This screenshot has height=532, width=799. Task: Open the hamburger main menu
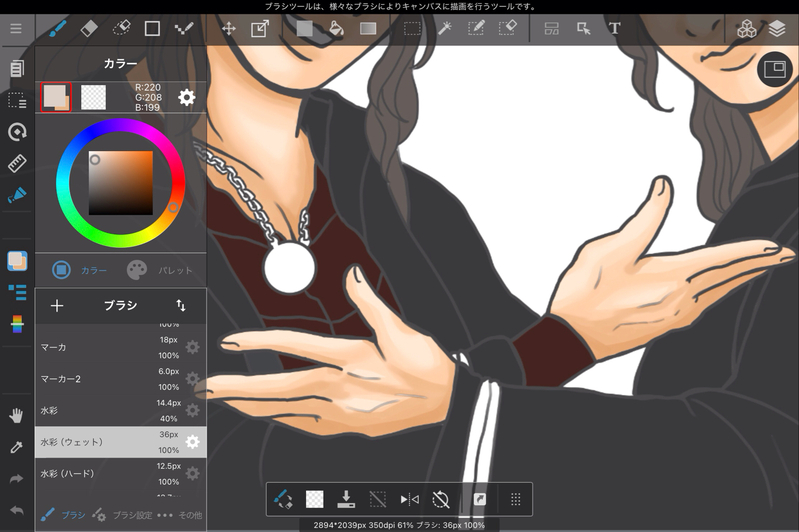[16, 29]
